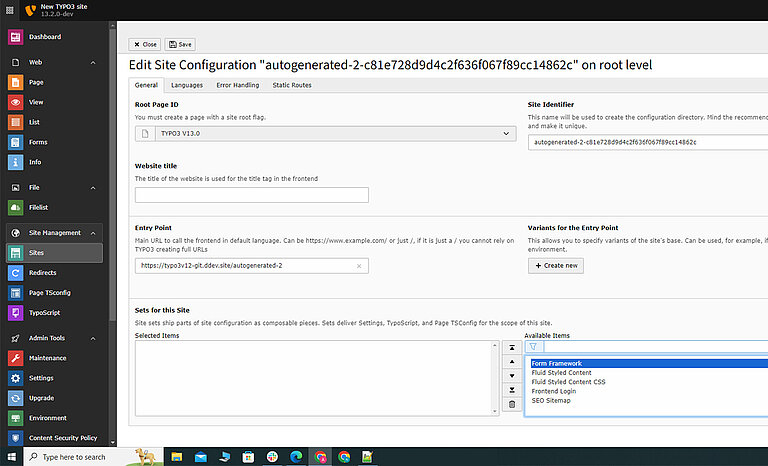This screenshot has width=768, height=466.
Task: Open File Explorer from the taskbar
Action: pyautogui.click(x=177, y=457)
